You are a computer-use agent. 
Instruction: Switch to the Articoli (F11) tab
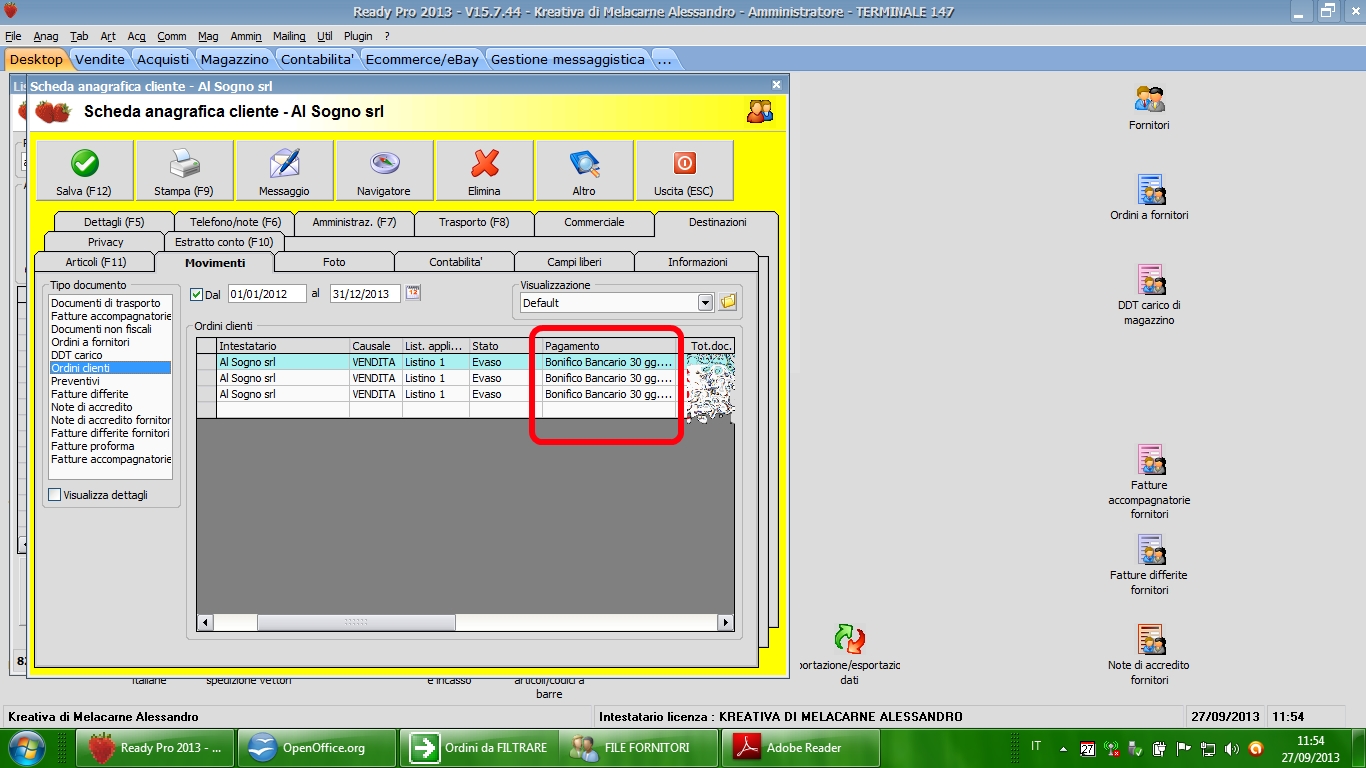[95, 262]
